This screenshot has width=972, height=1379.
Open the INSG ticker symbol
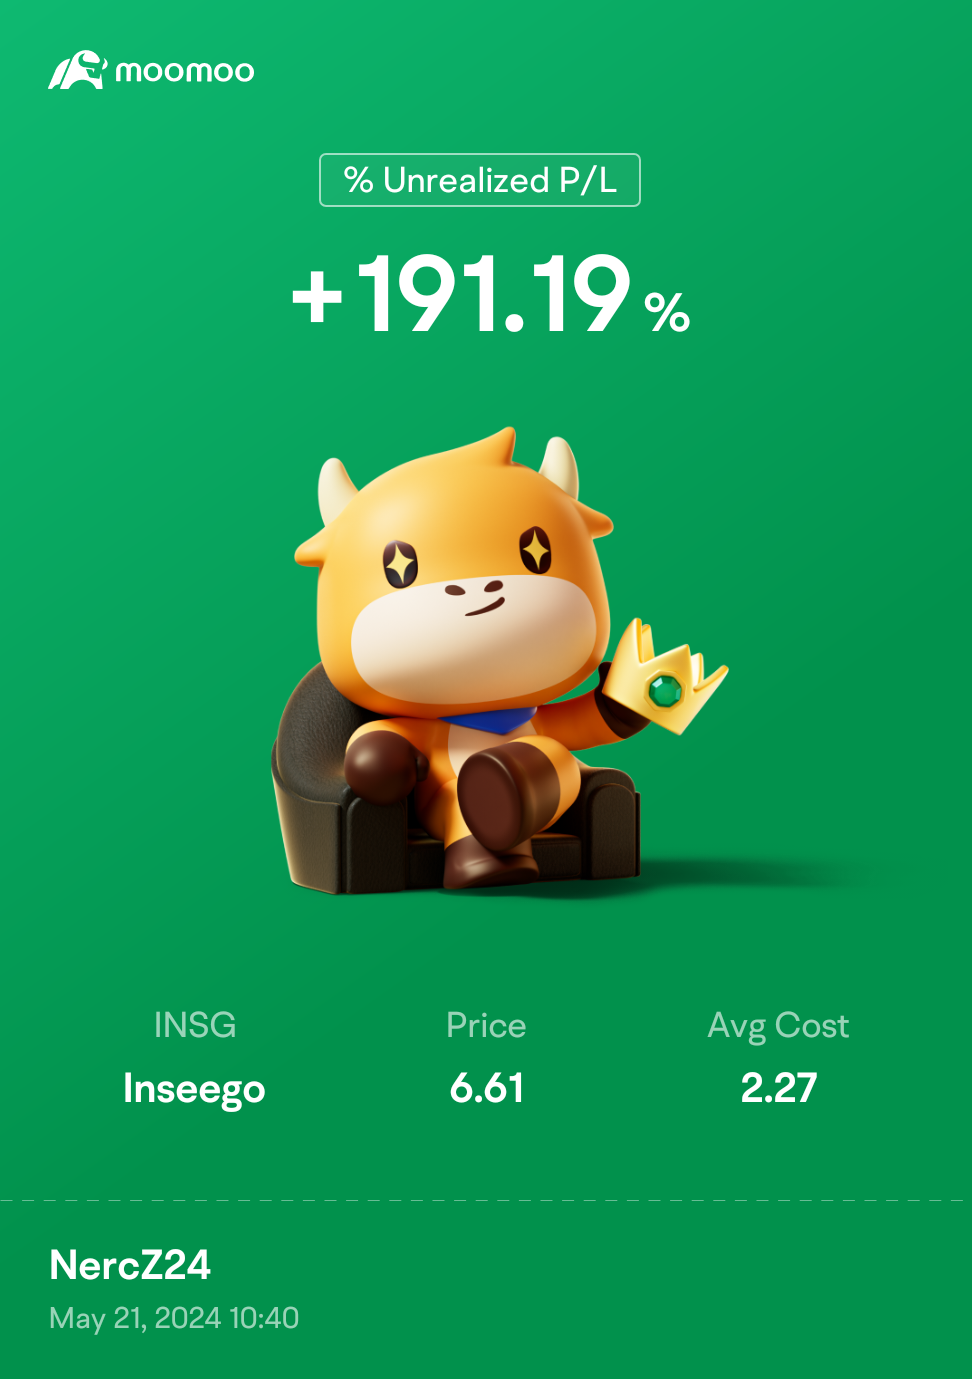(195, 1025)
